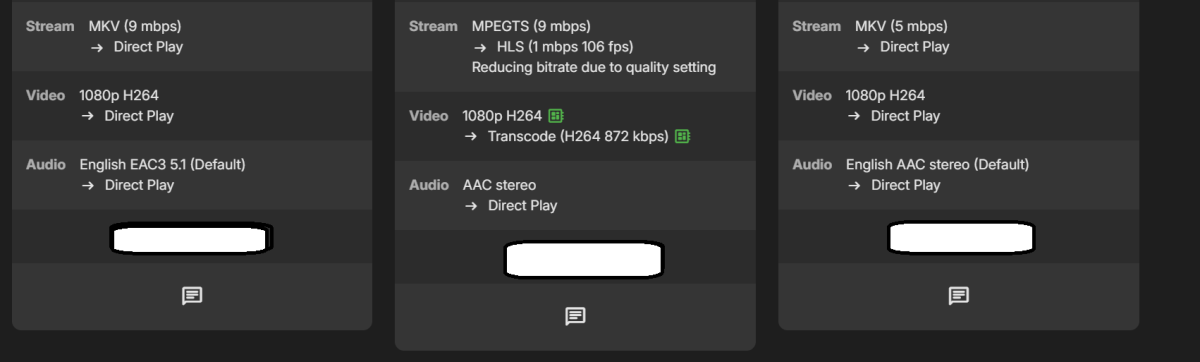This screenshot has width=1200, height=362.
Task: Open redacted username on the MPEGTS card
Action: pyautogui.click(x=584, y=259)
